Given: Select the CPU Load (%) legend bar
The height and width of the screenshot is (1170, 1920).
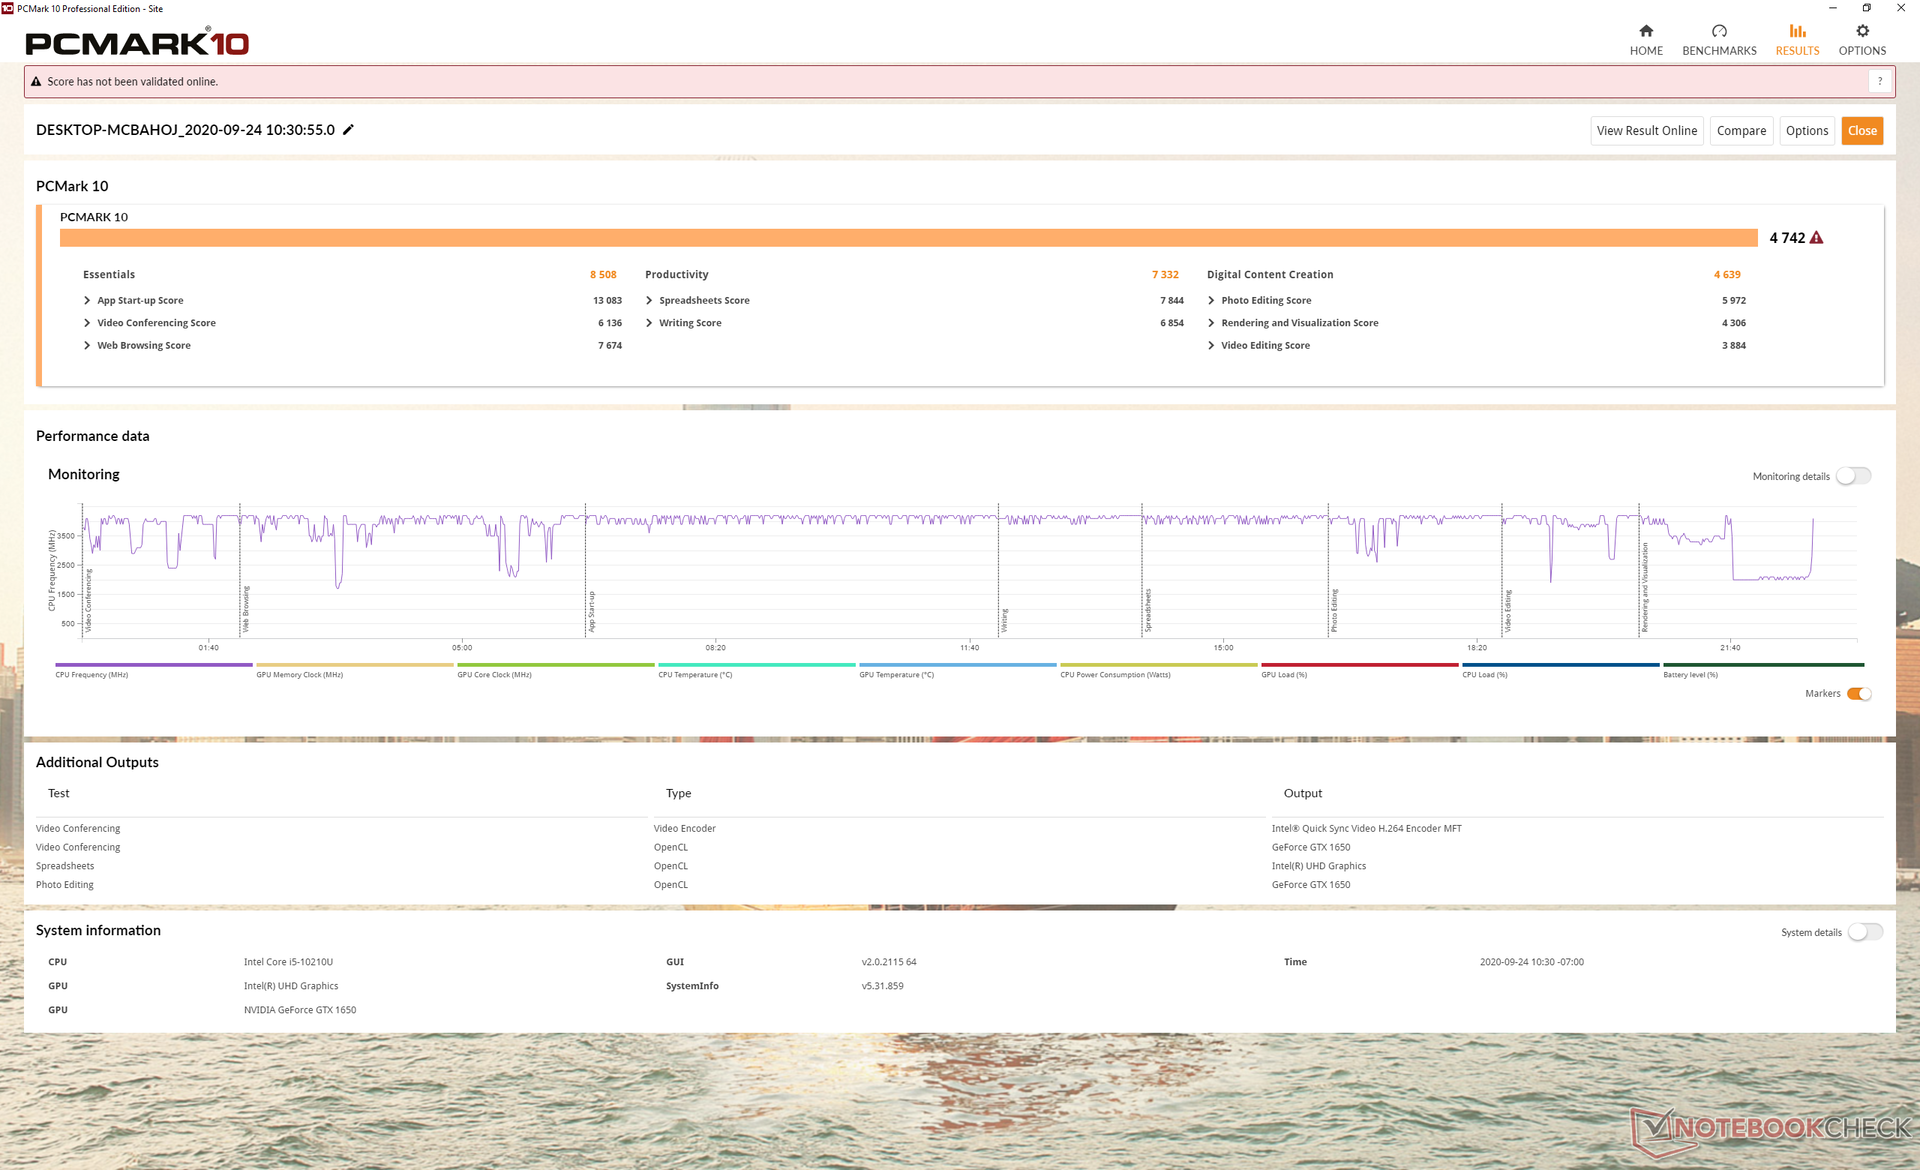Looking at the screenshot, I should 1560,665.
